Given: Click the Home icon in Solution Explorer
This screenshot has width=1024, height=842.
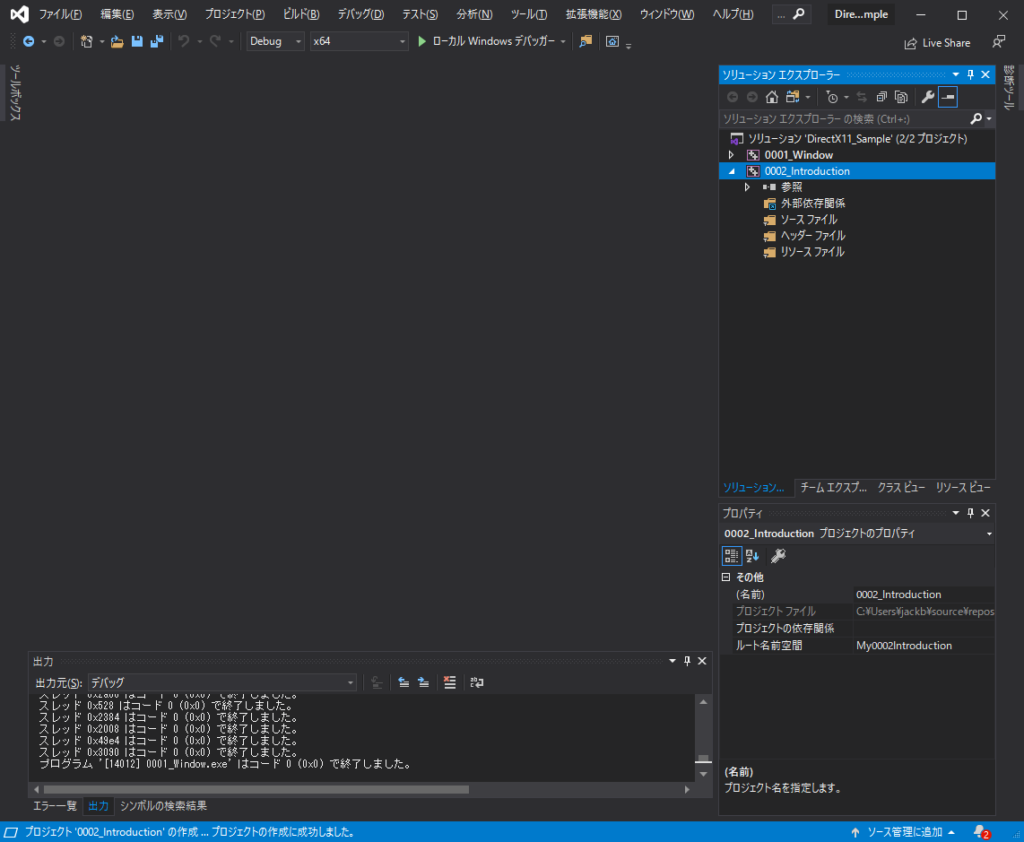Looking at the screenshot, I should click(771, 96).
